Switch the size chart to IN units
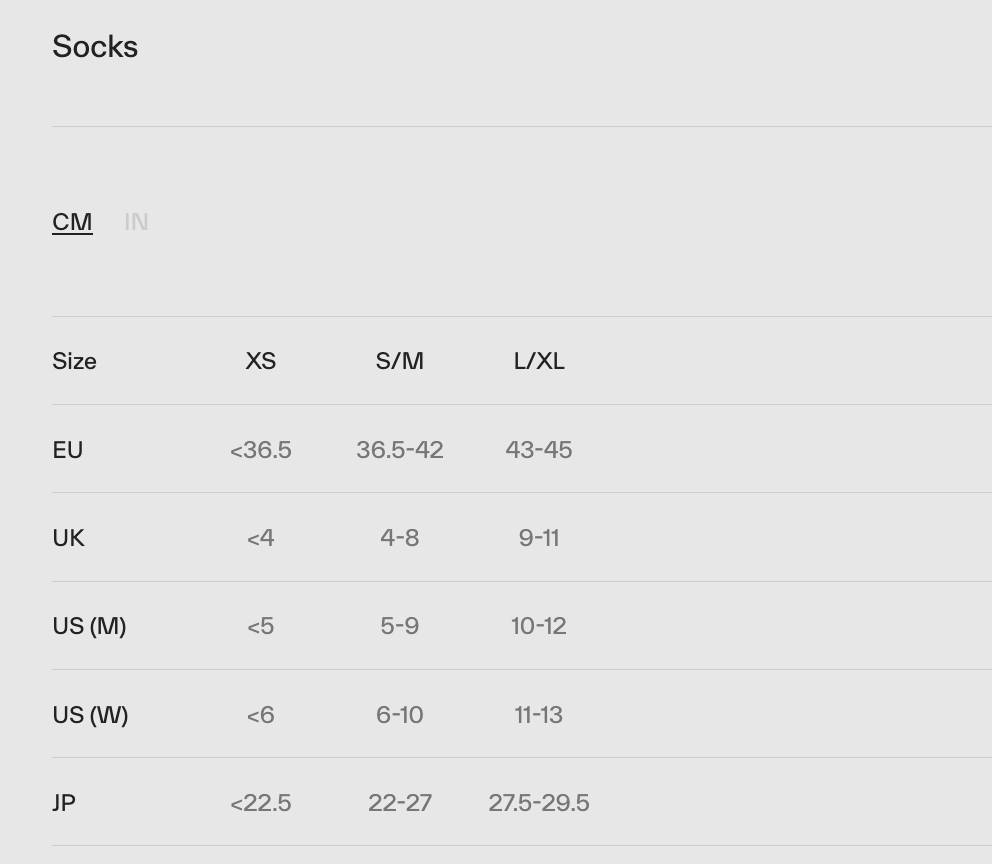This screenshot has height=864, width=992. [136, 222]
